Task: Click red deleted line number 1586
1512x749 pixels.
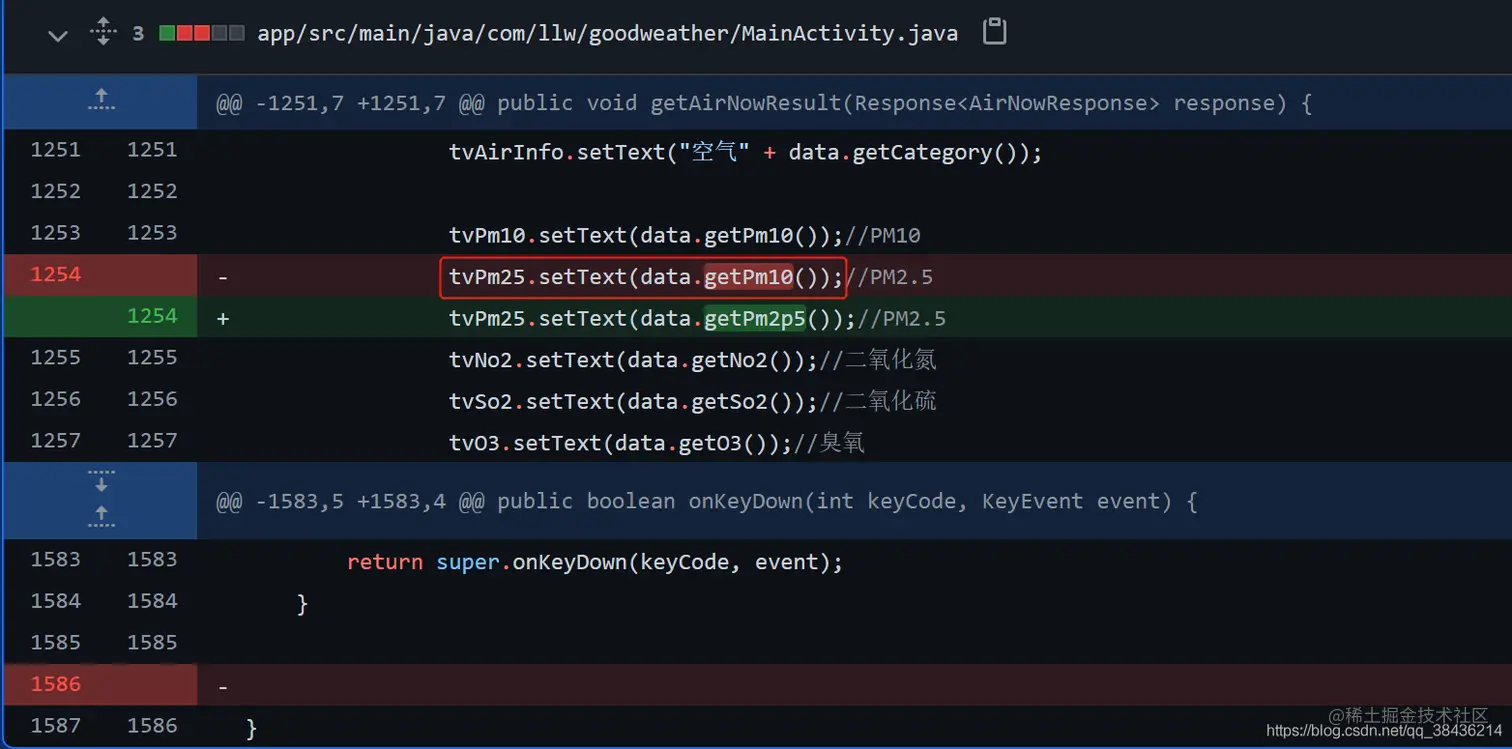Action: pos(55,684)
